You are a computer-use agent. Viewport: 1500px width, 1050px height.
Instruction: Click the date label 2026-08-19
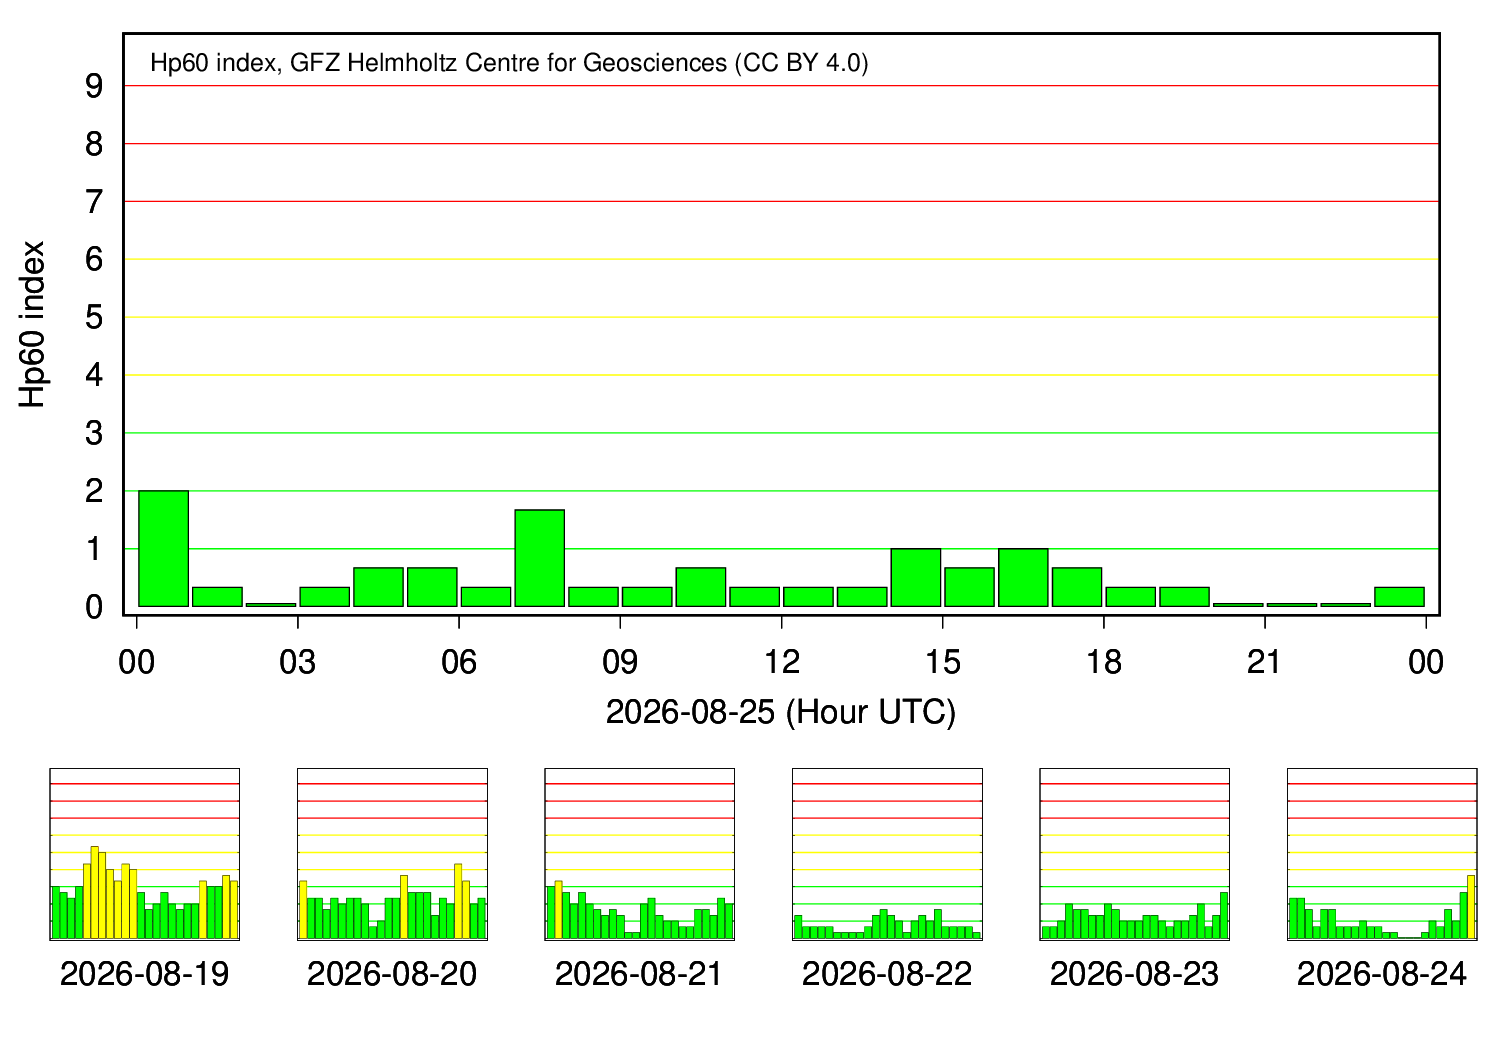pos(145,974)
